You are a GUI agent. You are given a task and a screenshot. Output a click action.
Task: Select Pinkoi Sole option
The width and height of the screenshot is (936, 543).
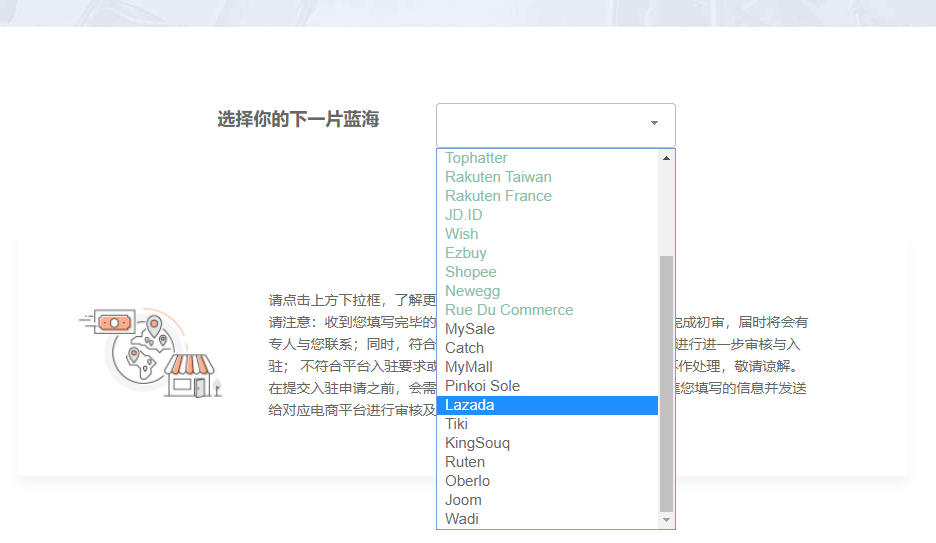pos(547,386)
